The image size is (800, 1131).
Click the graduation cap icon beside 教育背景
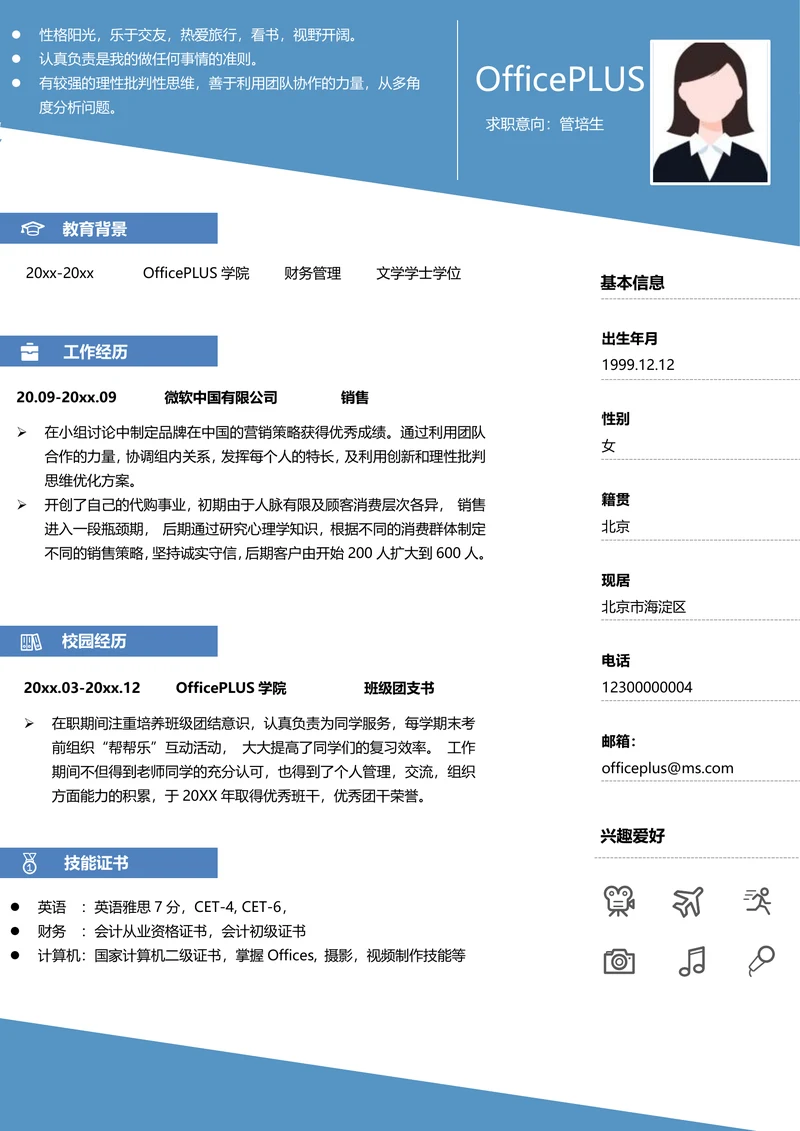tap(33, 229)
